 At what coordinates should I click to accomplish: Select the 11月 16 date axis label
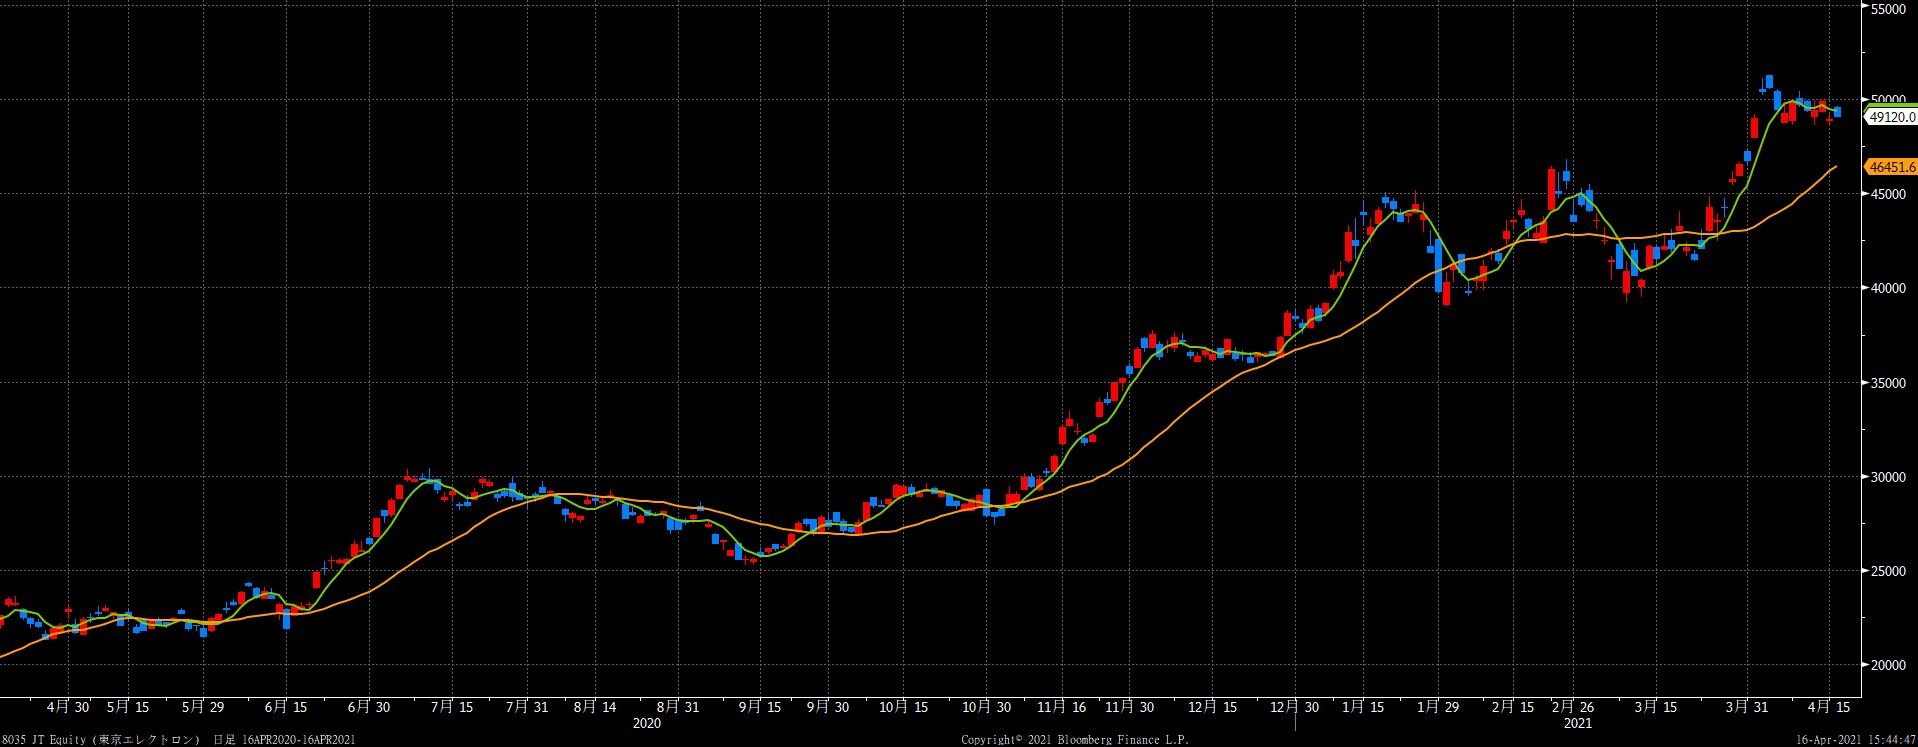point(1064,707)
